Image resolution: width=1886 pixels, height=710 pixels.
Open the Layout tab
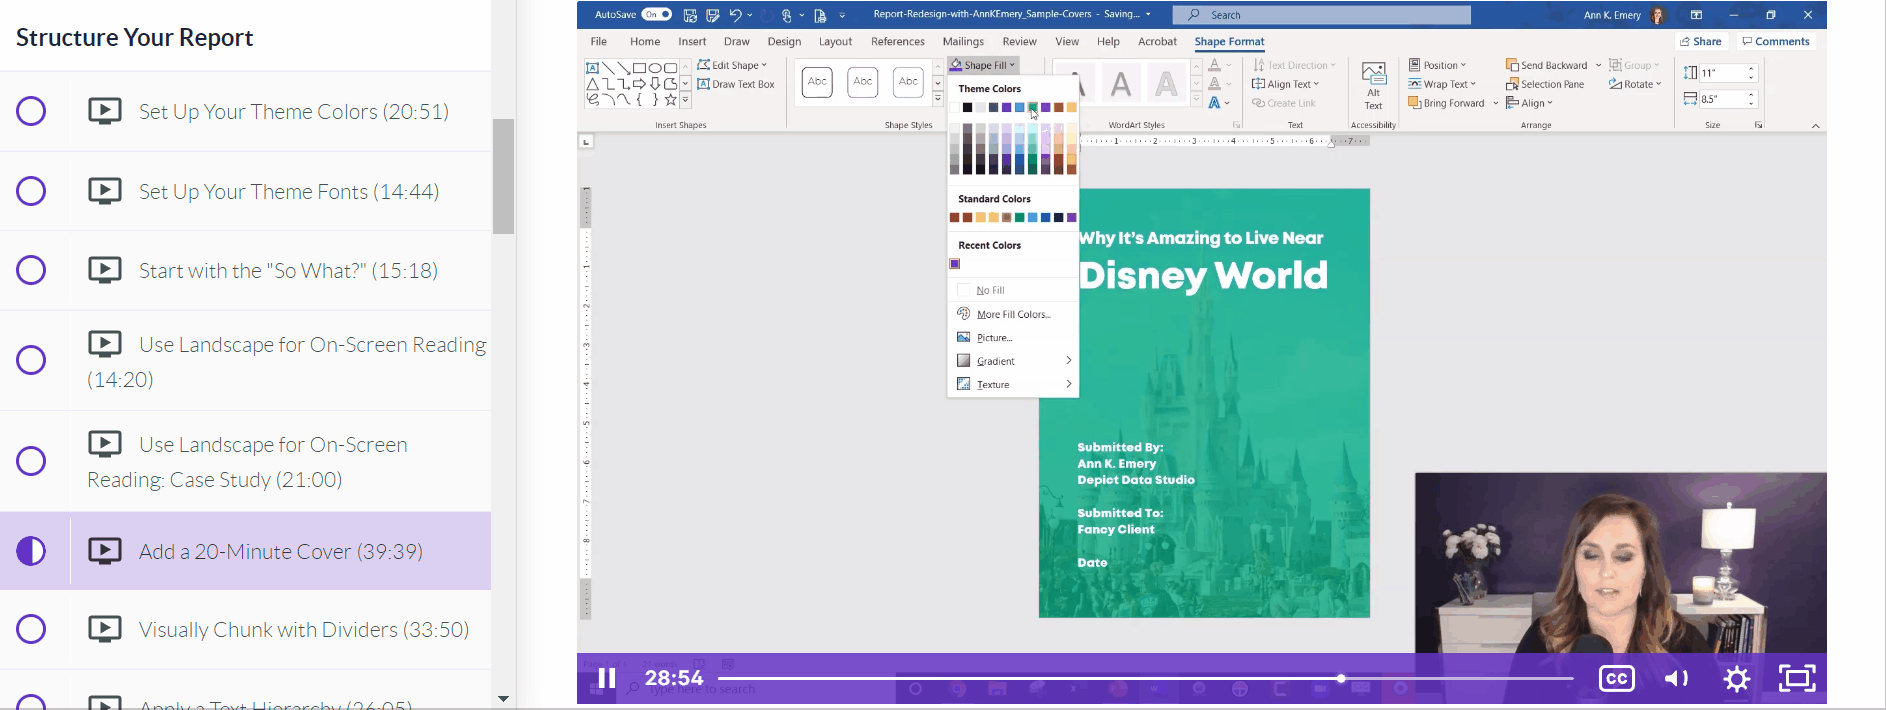pos(835,42)
